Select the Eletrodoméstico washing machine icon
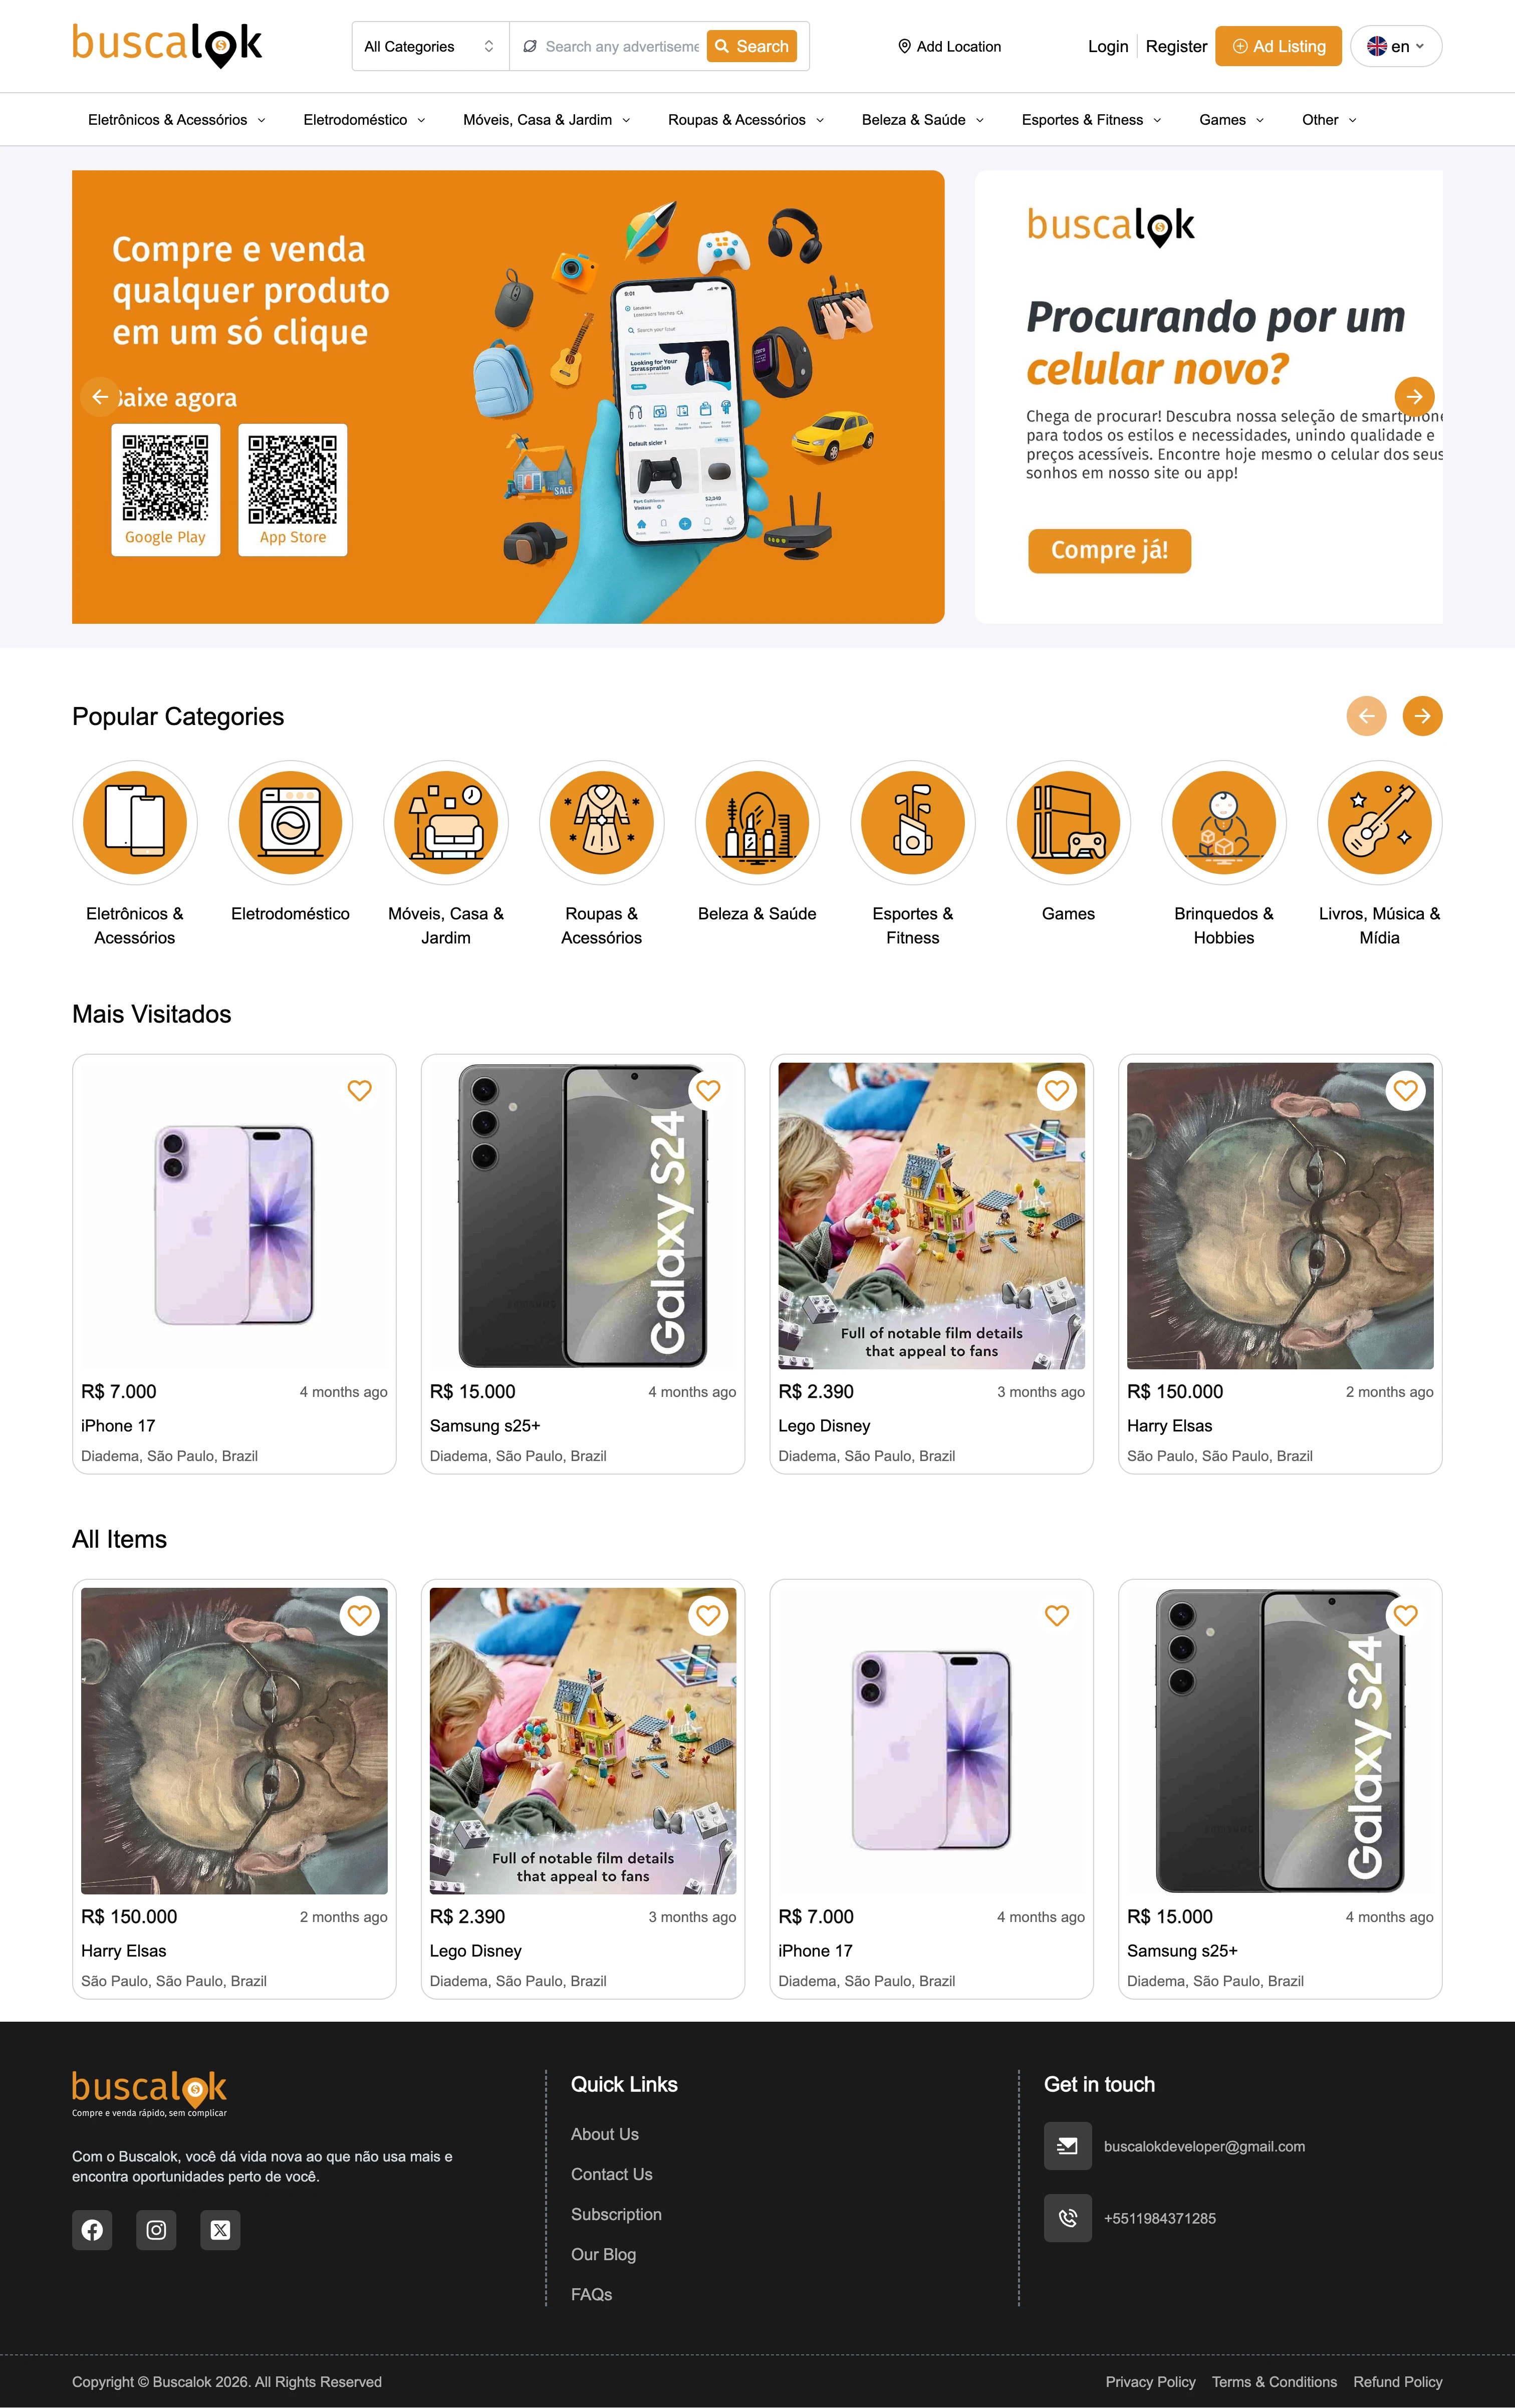The width and height of the screenshot is (1515, 2408). point(290,822)
